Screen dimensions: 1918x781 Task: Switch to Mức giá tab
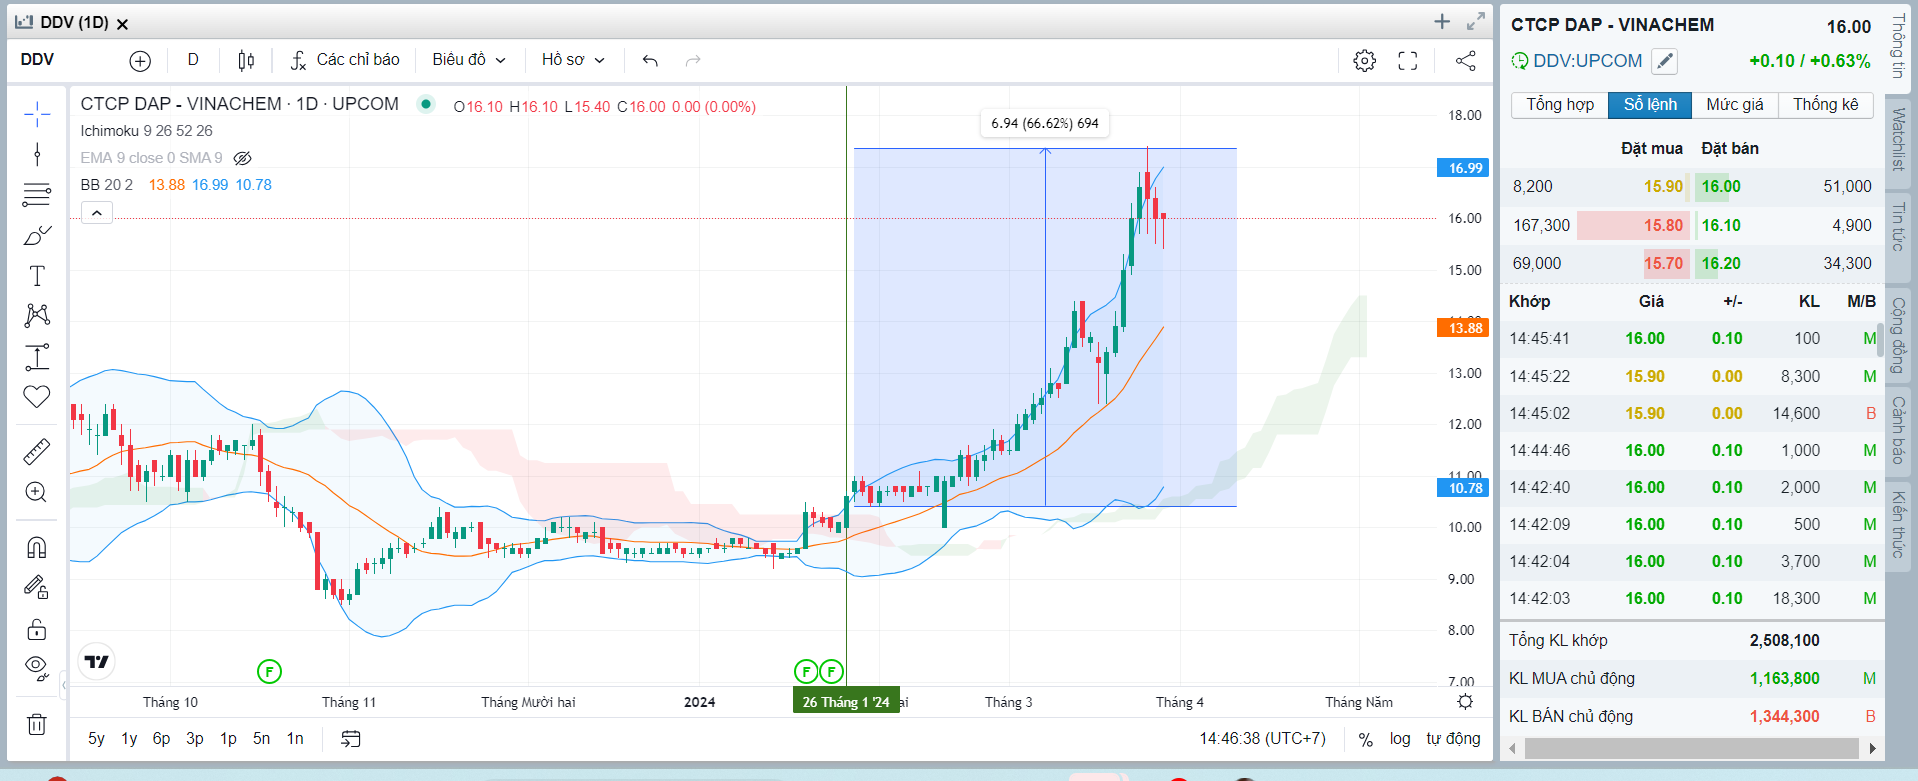pyautogui.click(x=1735, y=105)
